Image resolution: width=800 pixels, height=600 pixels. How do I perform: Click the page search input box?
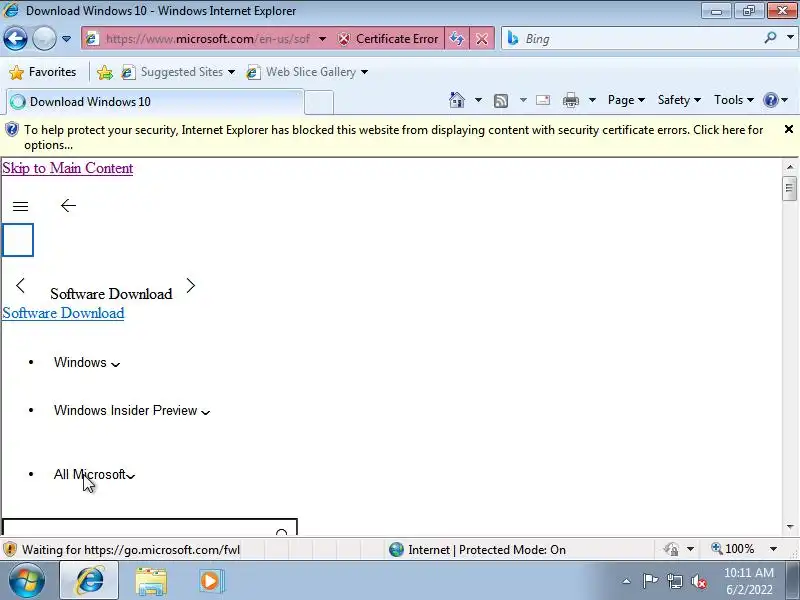(138, 528)
